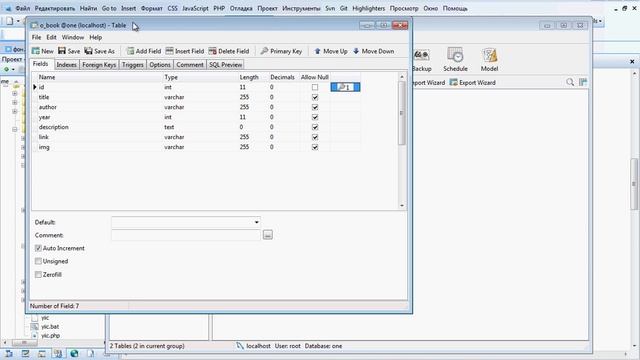Click the Comment text input field

[186, 235]
